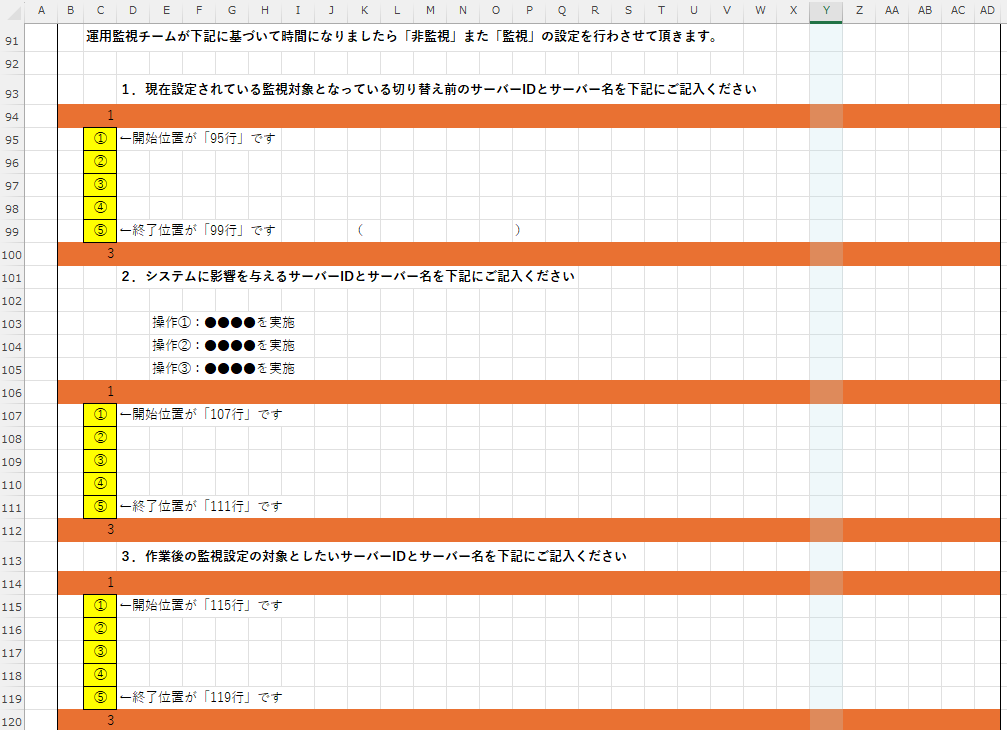Screen dimensions: 1007x730
Task: Click the text 操作③：●●●●を実施
Action: click(x=223, y=369)
